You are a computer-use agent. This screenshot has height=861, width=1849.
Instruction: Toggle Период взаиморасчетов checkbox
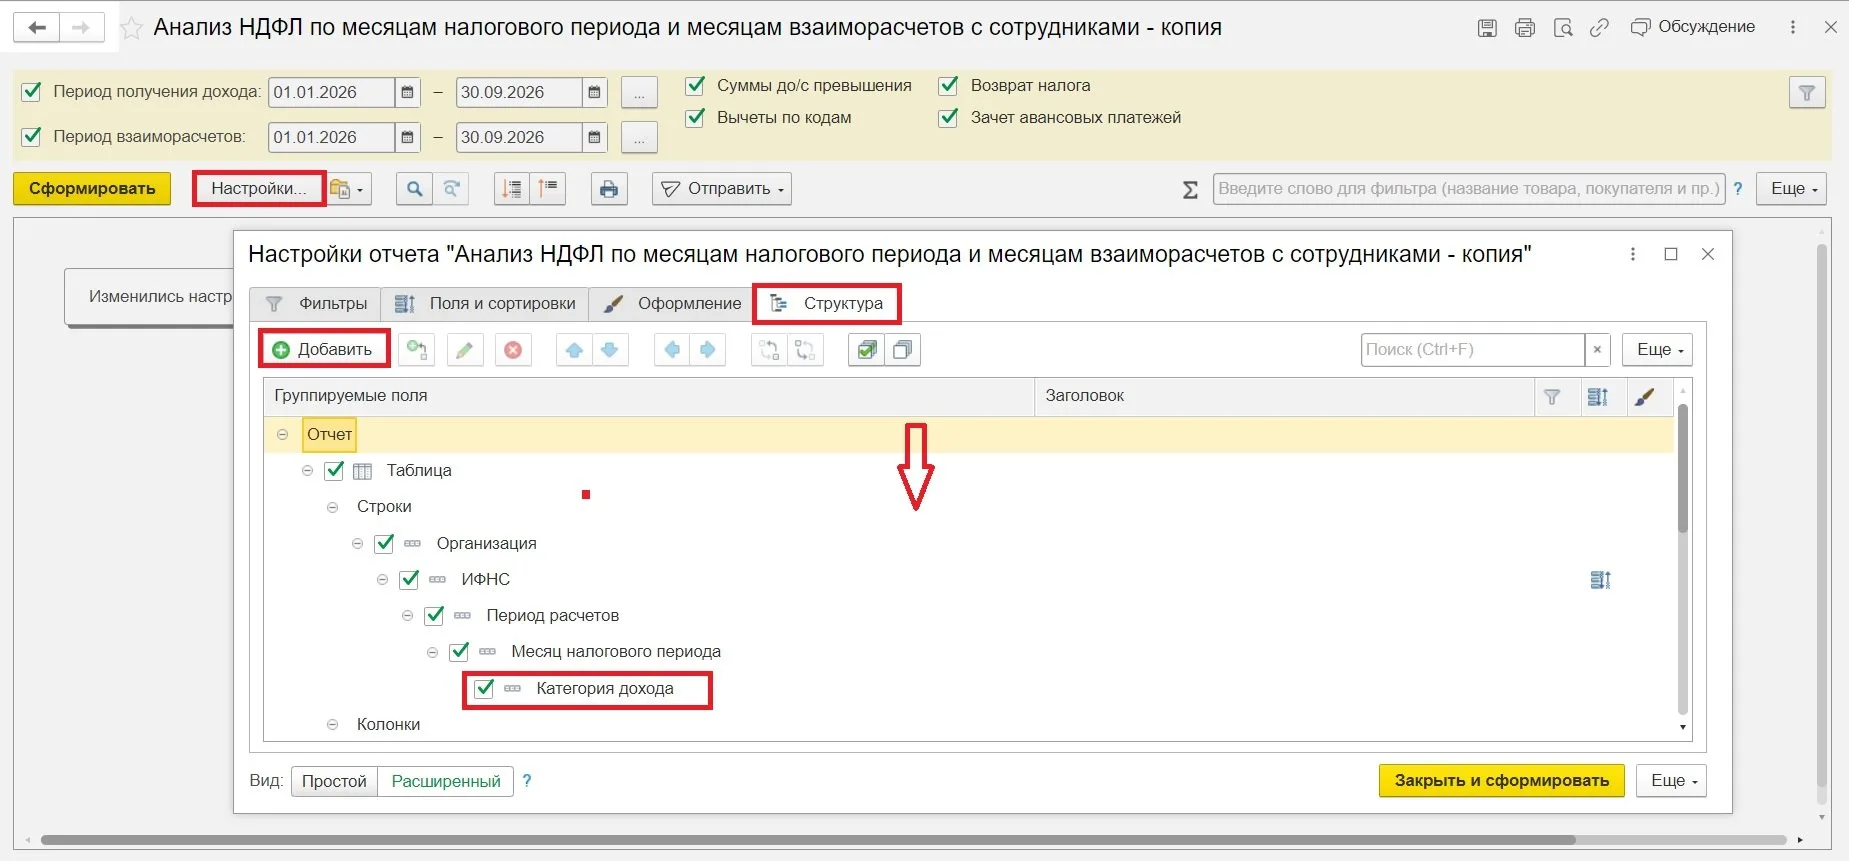(x=32, y=136)
